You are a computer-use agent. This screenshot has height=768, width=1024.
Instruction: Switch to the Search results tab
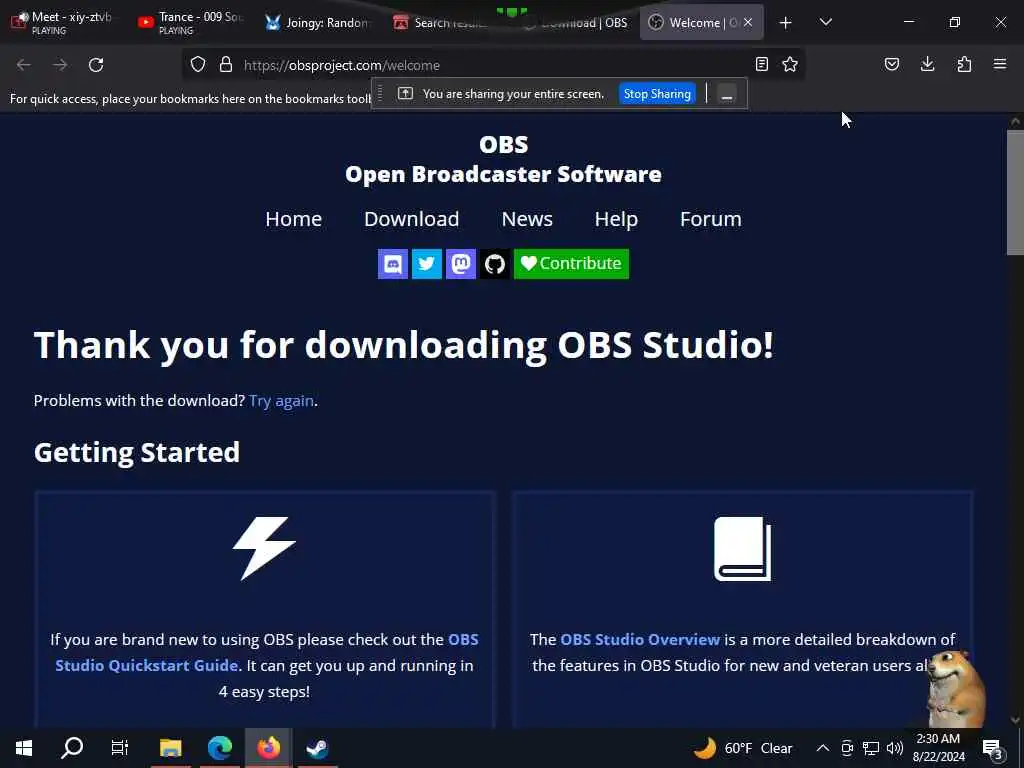coord(445,23)
